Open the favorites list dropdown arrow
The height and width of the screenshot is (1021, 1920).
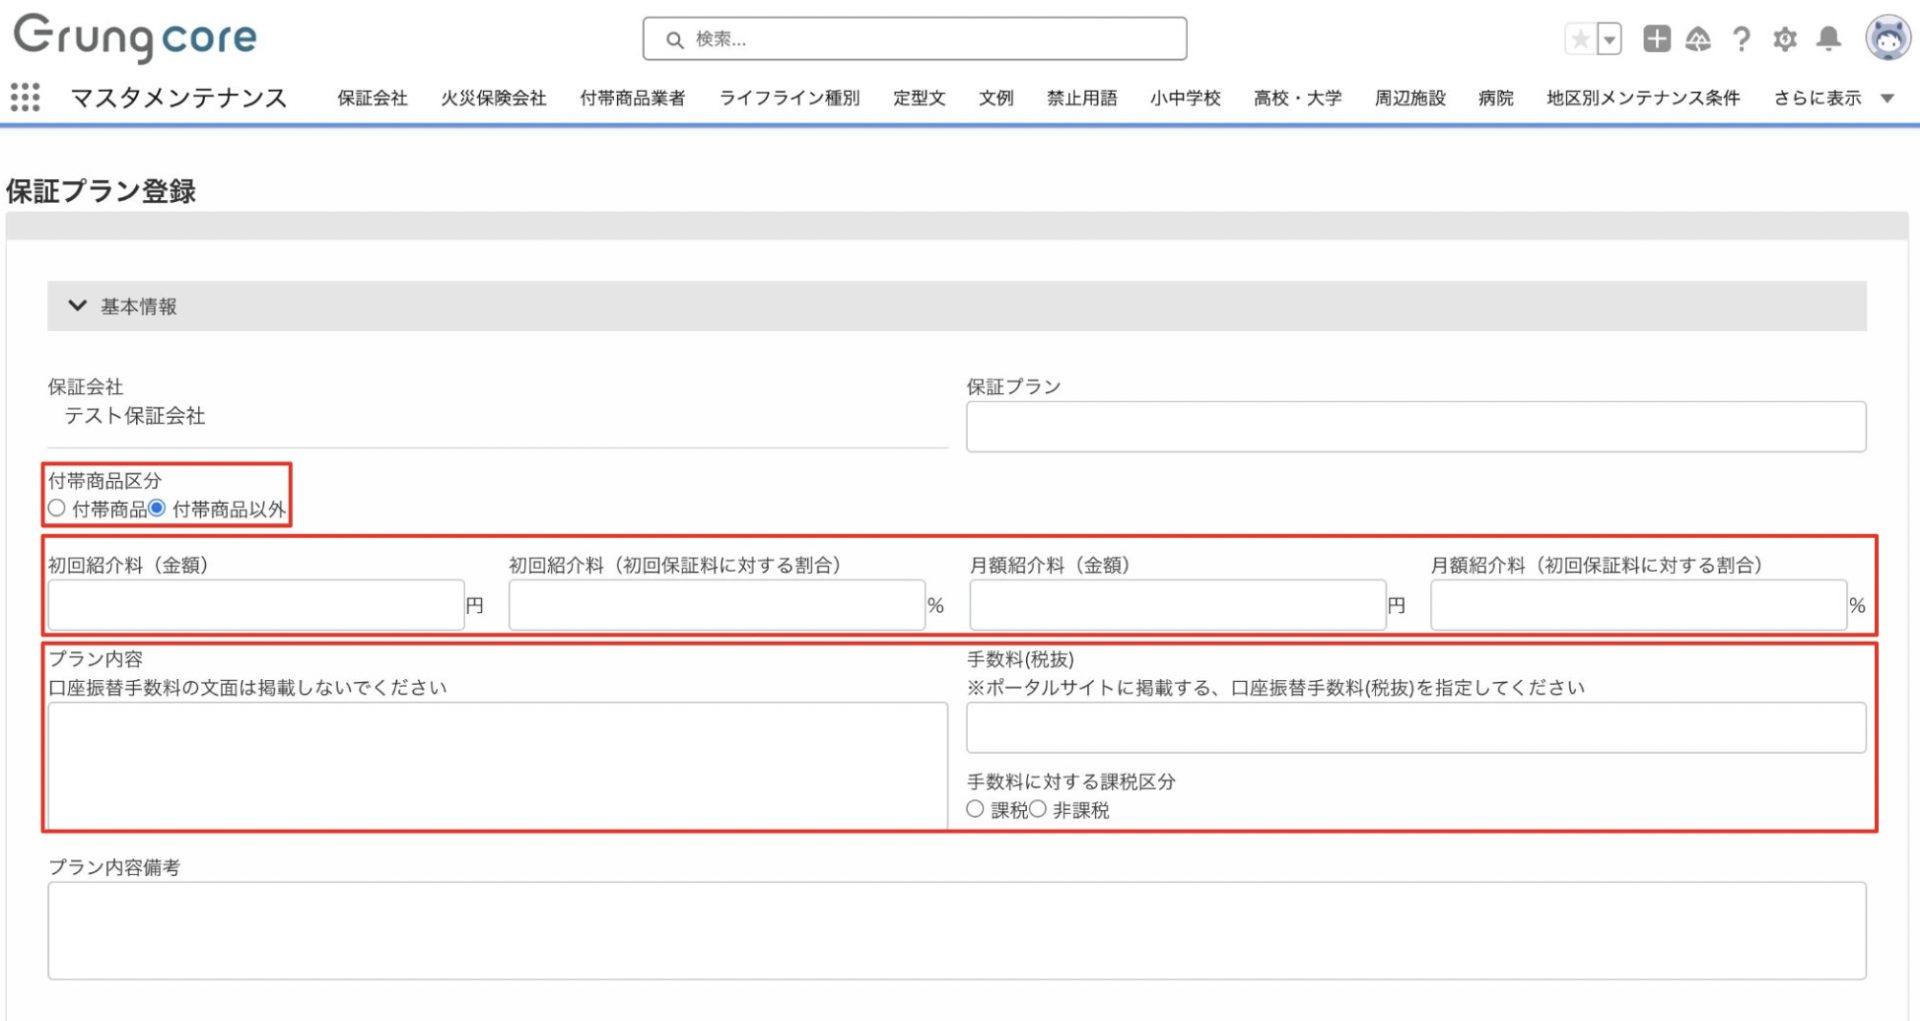coord(1609,39)
